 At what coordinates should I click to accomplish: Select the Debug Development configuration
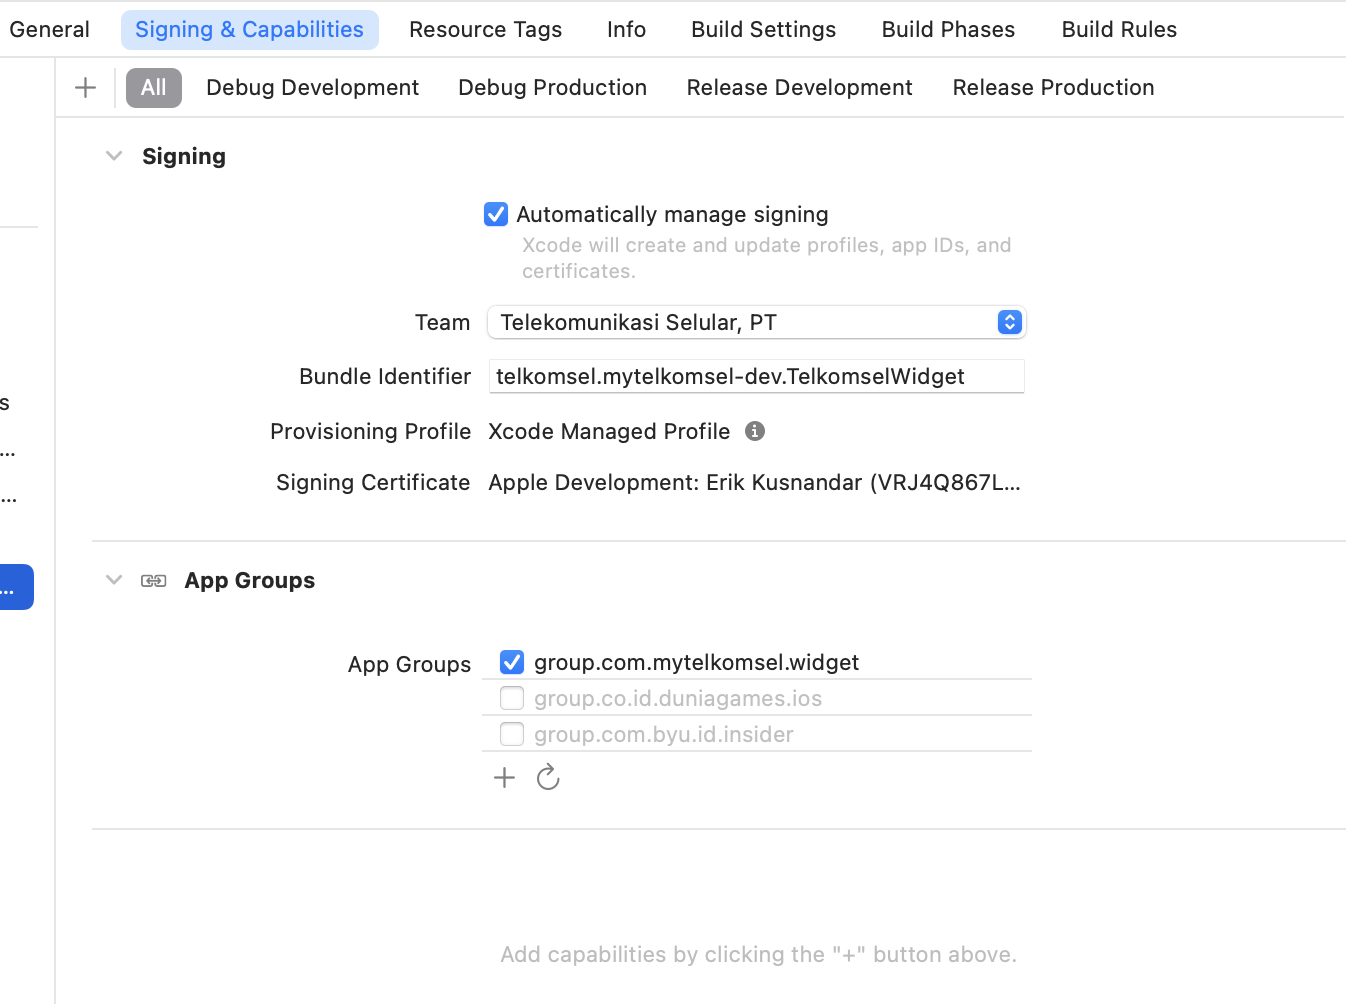312,88
